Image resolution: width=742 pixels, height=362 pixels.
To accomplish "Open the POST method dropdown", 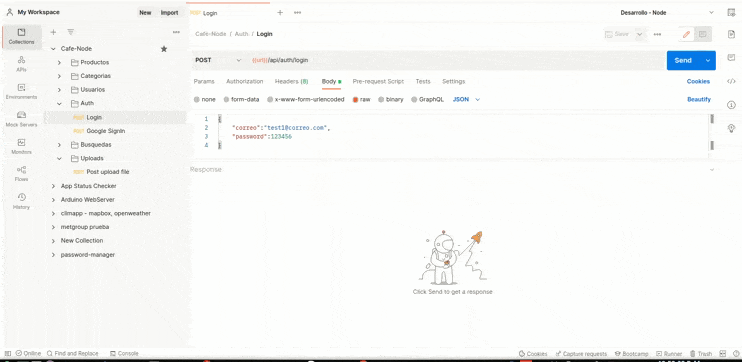I will [x=219, y=61].
